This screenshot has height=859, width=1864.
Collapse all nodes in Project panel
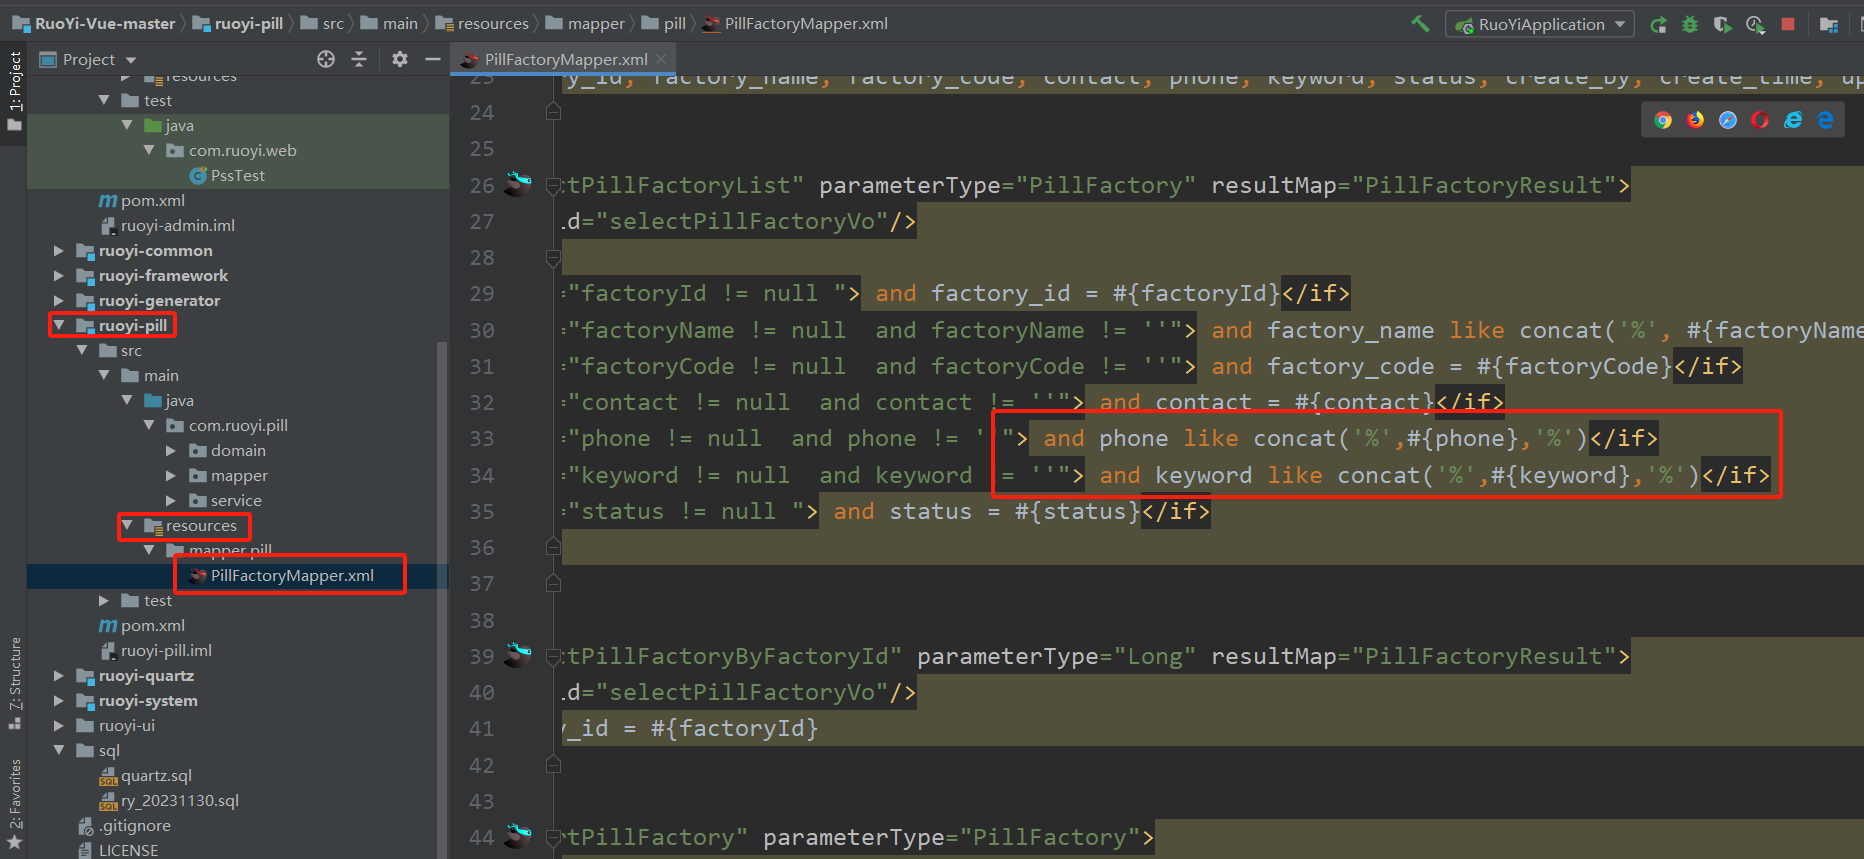[359, 60]
